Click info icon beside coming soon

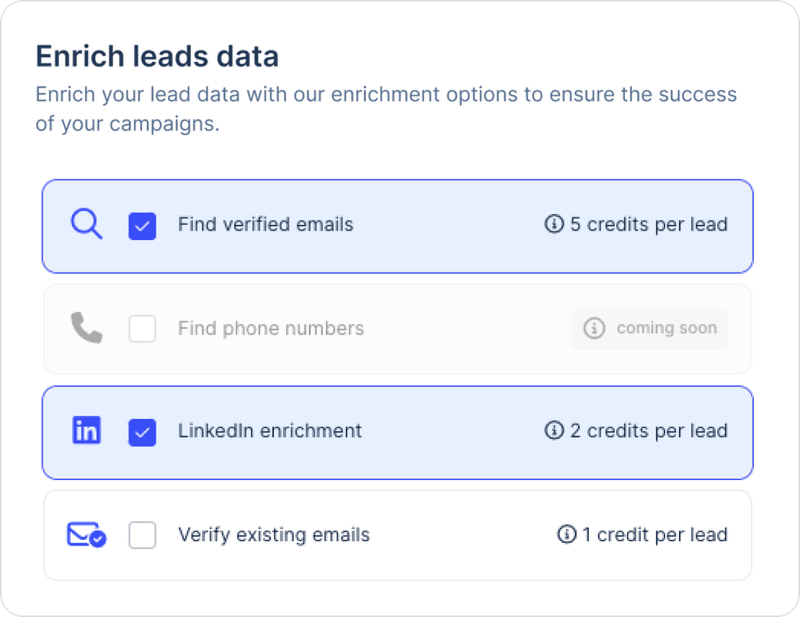[x=594, y=328]
